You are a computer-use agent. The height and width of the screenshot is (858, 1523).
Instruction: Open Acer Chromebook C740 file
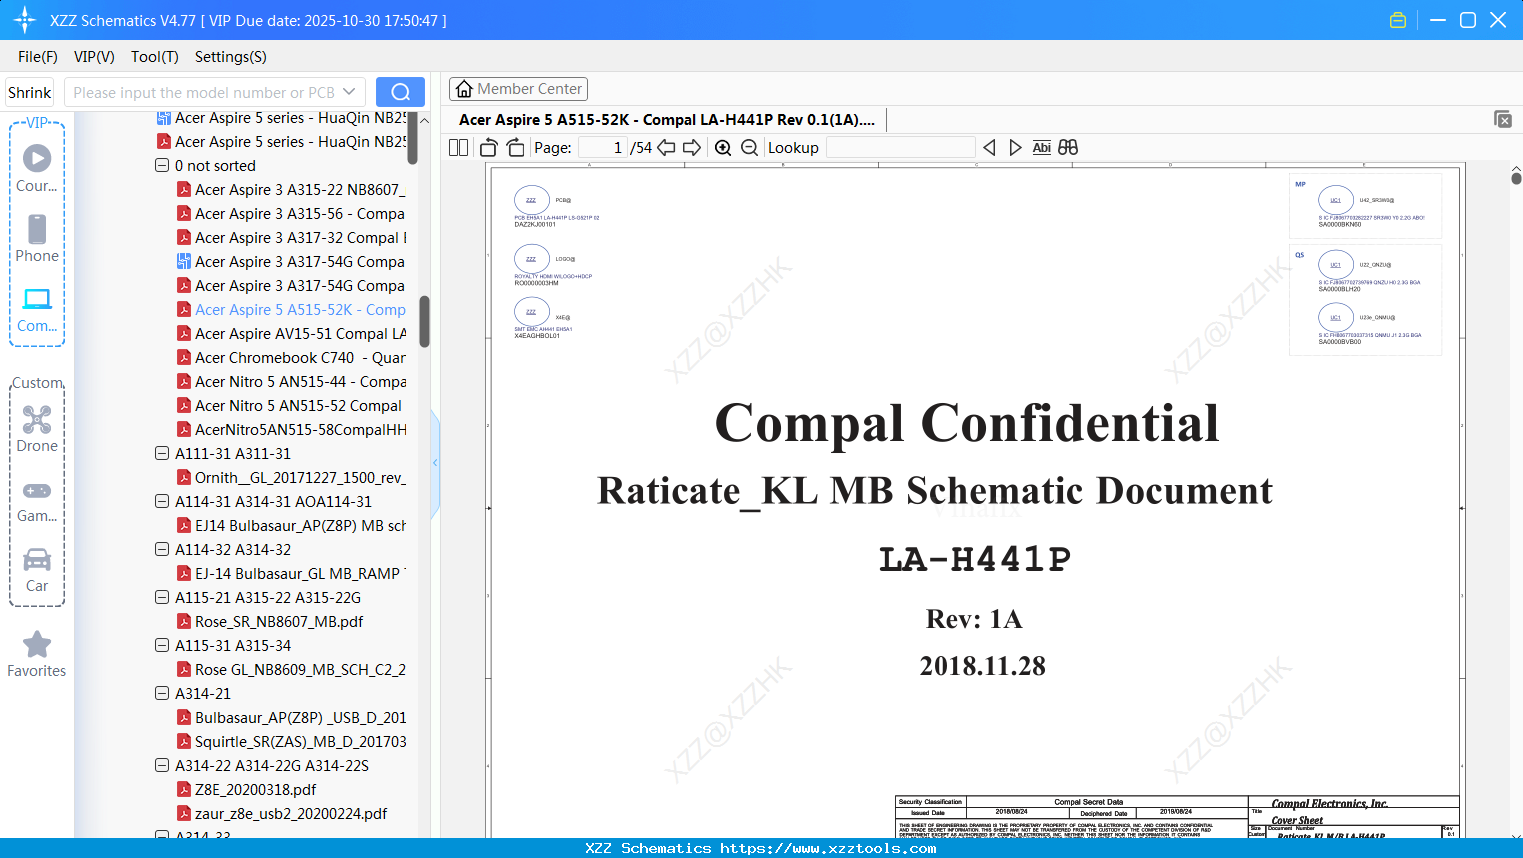tap(292, 358)
